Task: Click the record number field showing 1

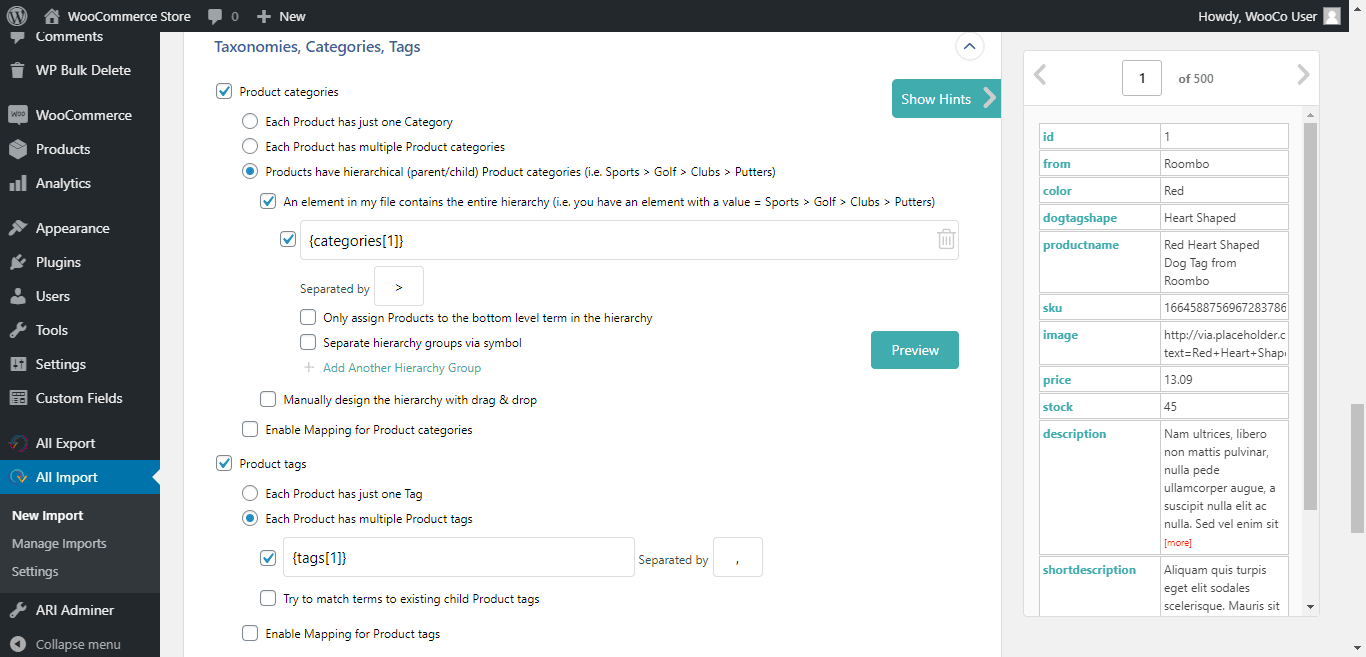Action: [x=1142, y=77]
